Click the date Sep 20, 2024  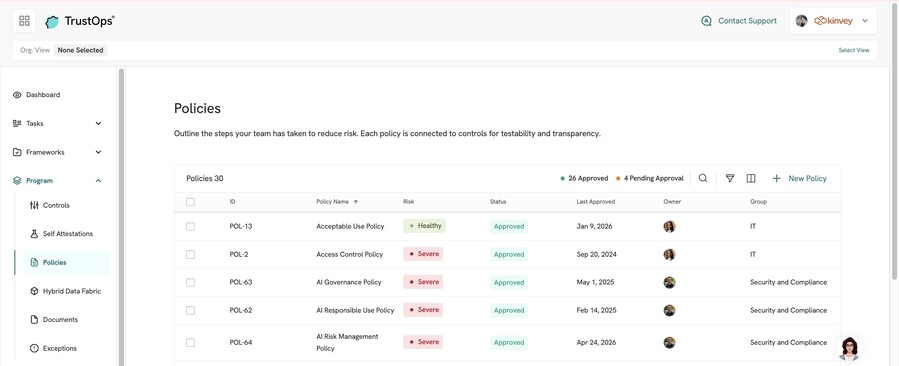[x=596, y=254]
